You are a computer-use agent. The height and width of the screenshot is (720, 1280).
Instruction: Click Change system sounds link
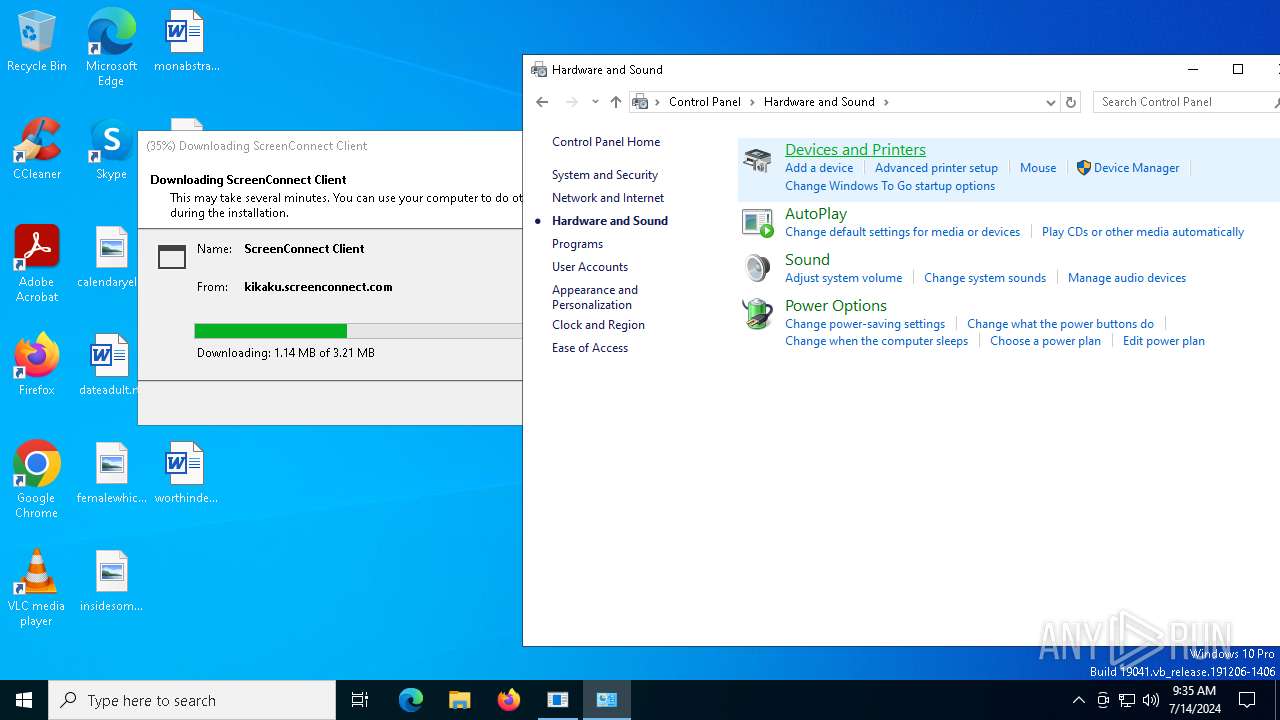985,278
